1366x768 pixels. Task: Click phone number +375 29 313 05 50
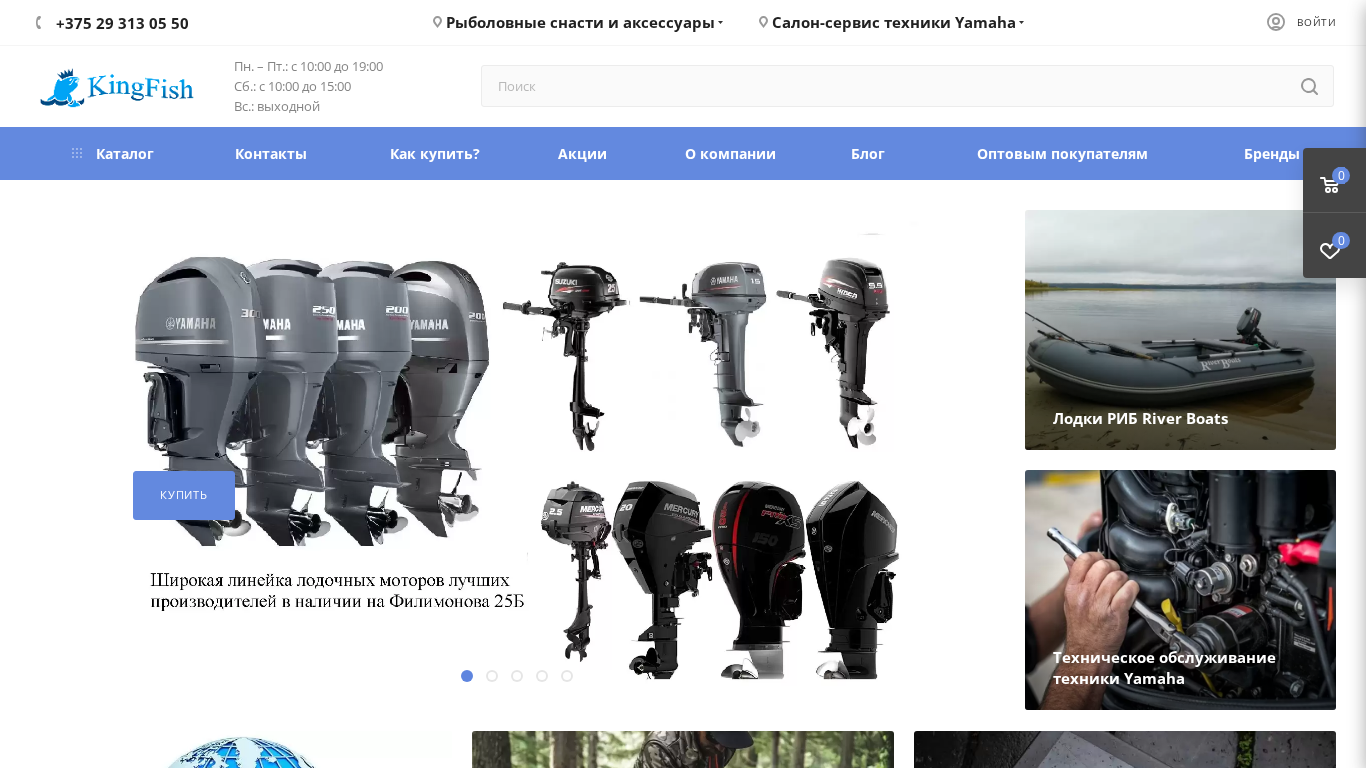pos(122,23)
